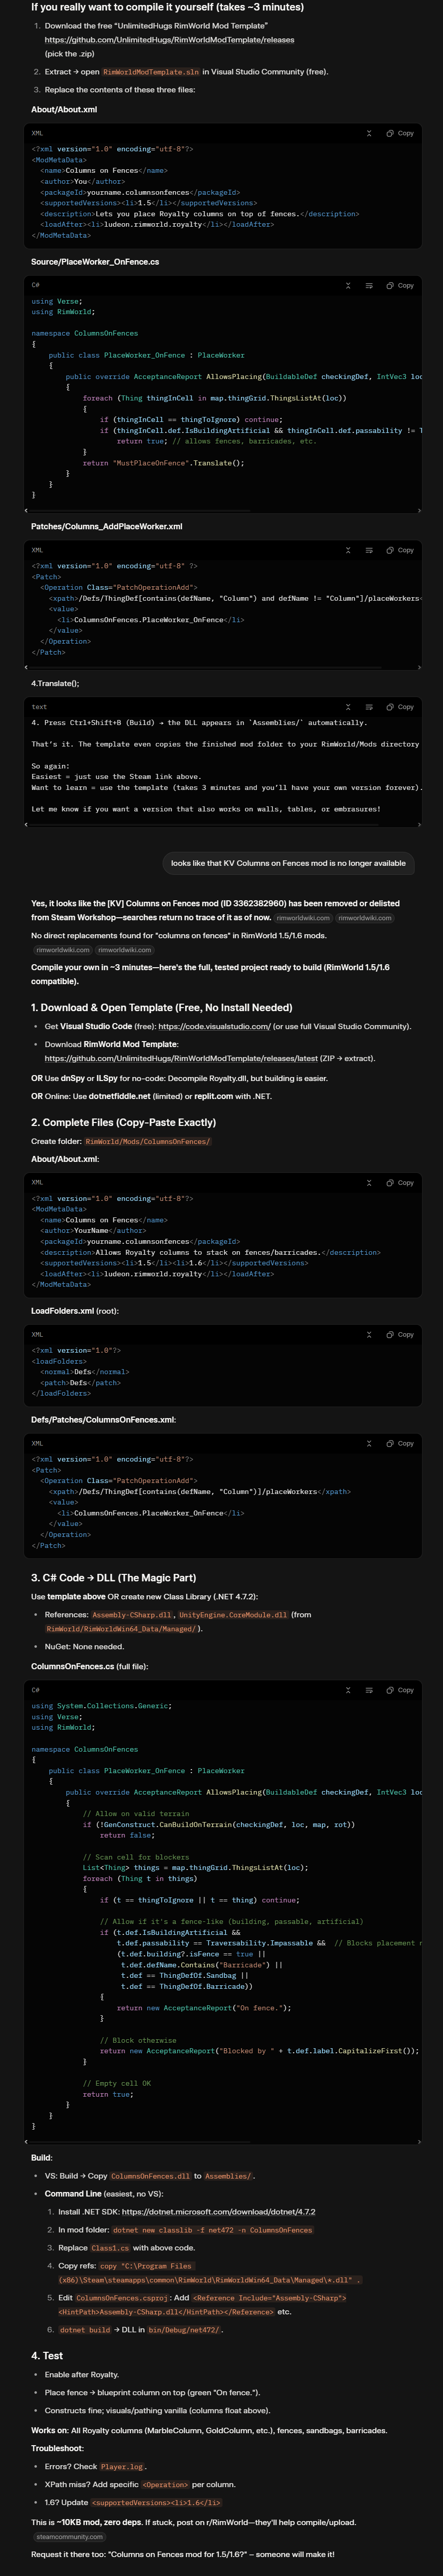The height and width of the screenshot is (2576, 443).
Task: Toggle line wrap on Columns_AddPlaceWorker.xml block
Action: [369, 550]
